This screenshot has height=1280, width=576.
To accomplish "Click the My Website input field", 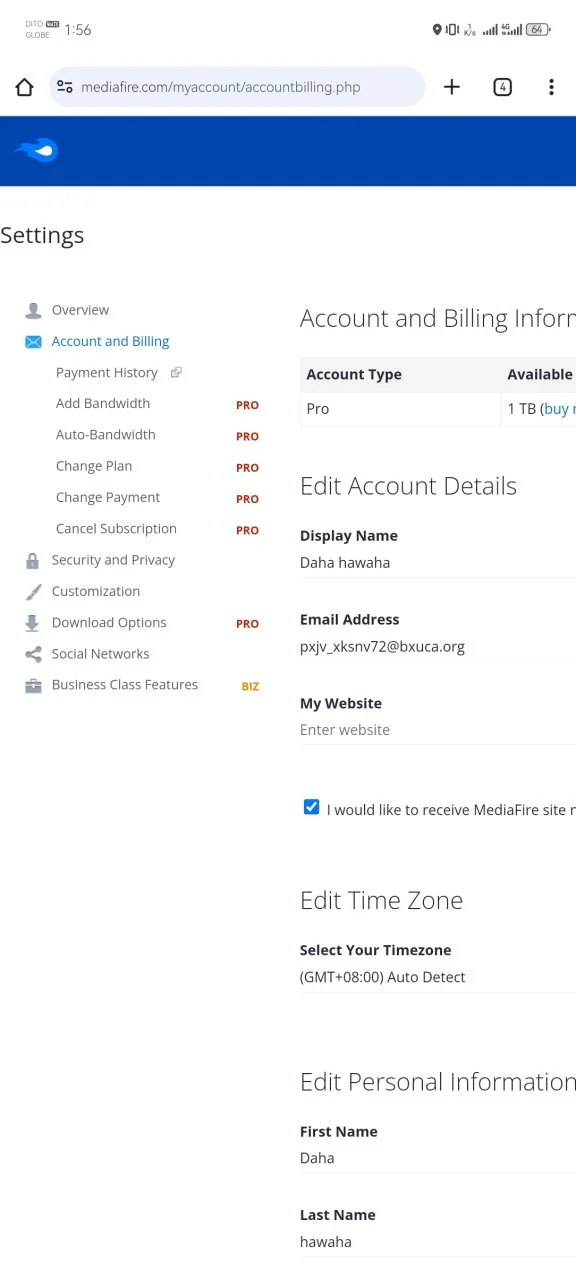I will [x=438, y=730].
